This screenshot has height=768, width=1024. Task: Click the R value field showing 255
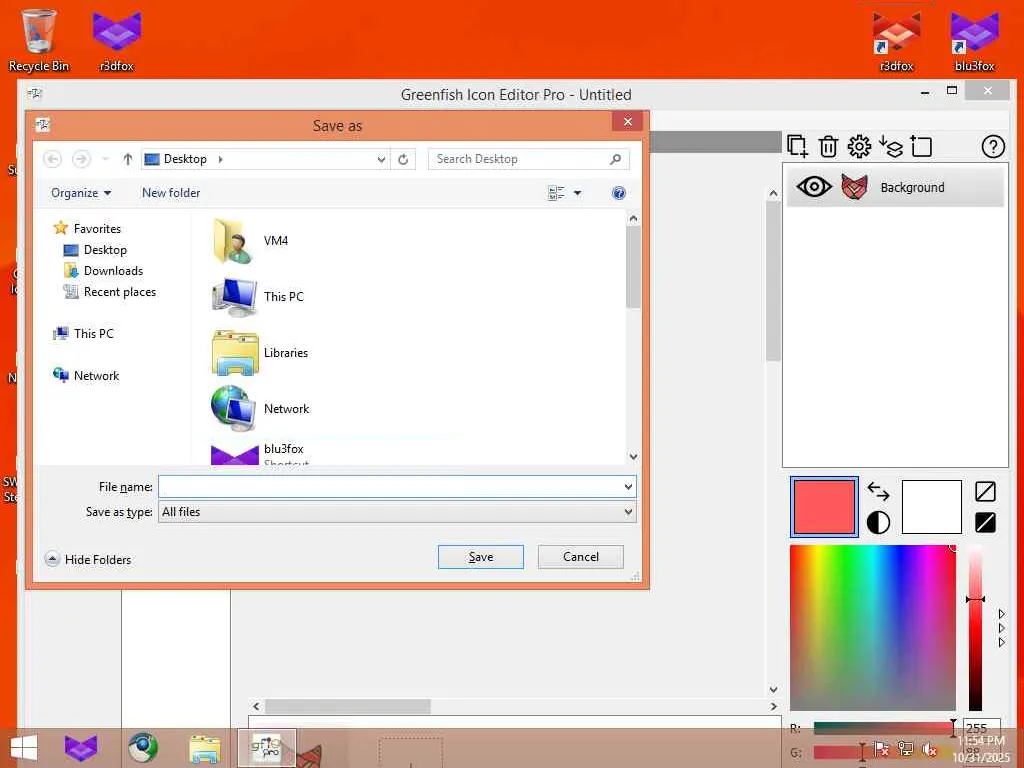(981, 727)
